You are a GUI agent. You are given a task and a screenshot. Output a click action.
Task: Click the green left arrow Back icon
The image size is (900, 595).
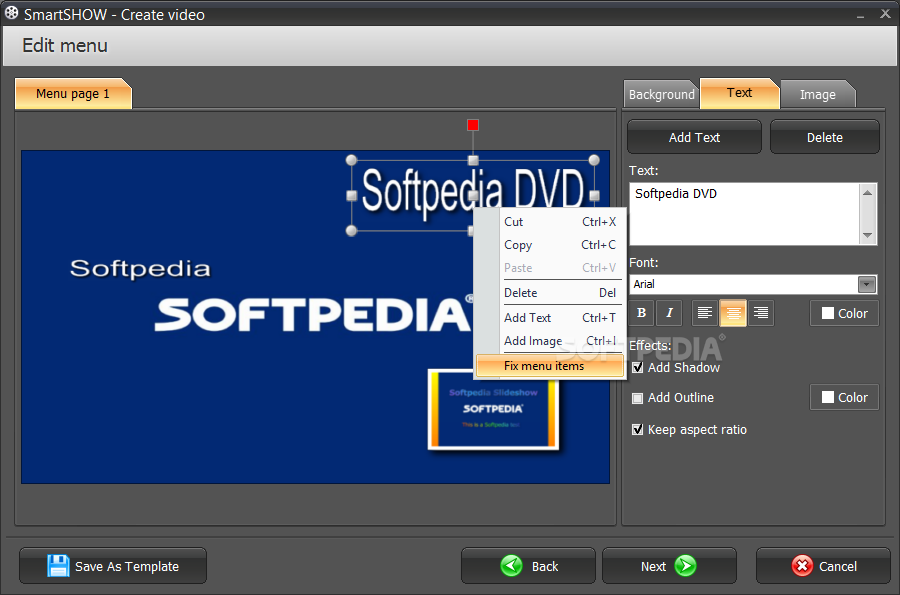pos(511,566)
